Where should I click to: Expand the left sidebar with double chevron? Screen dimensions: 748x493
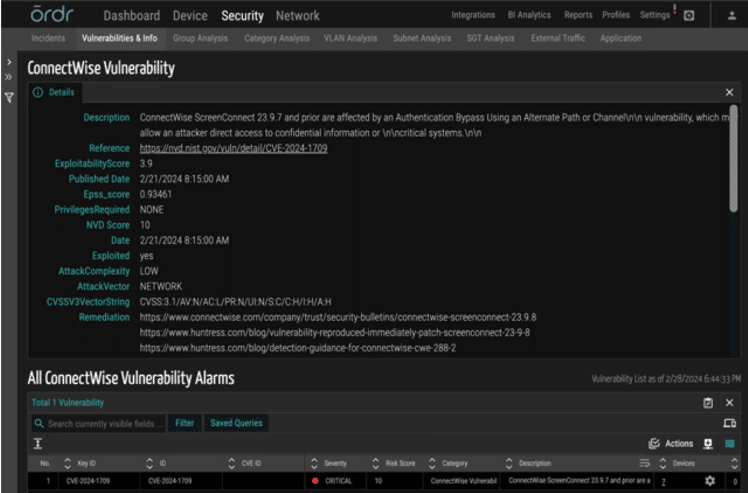click(9, 77)
